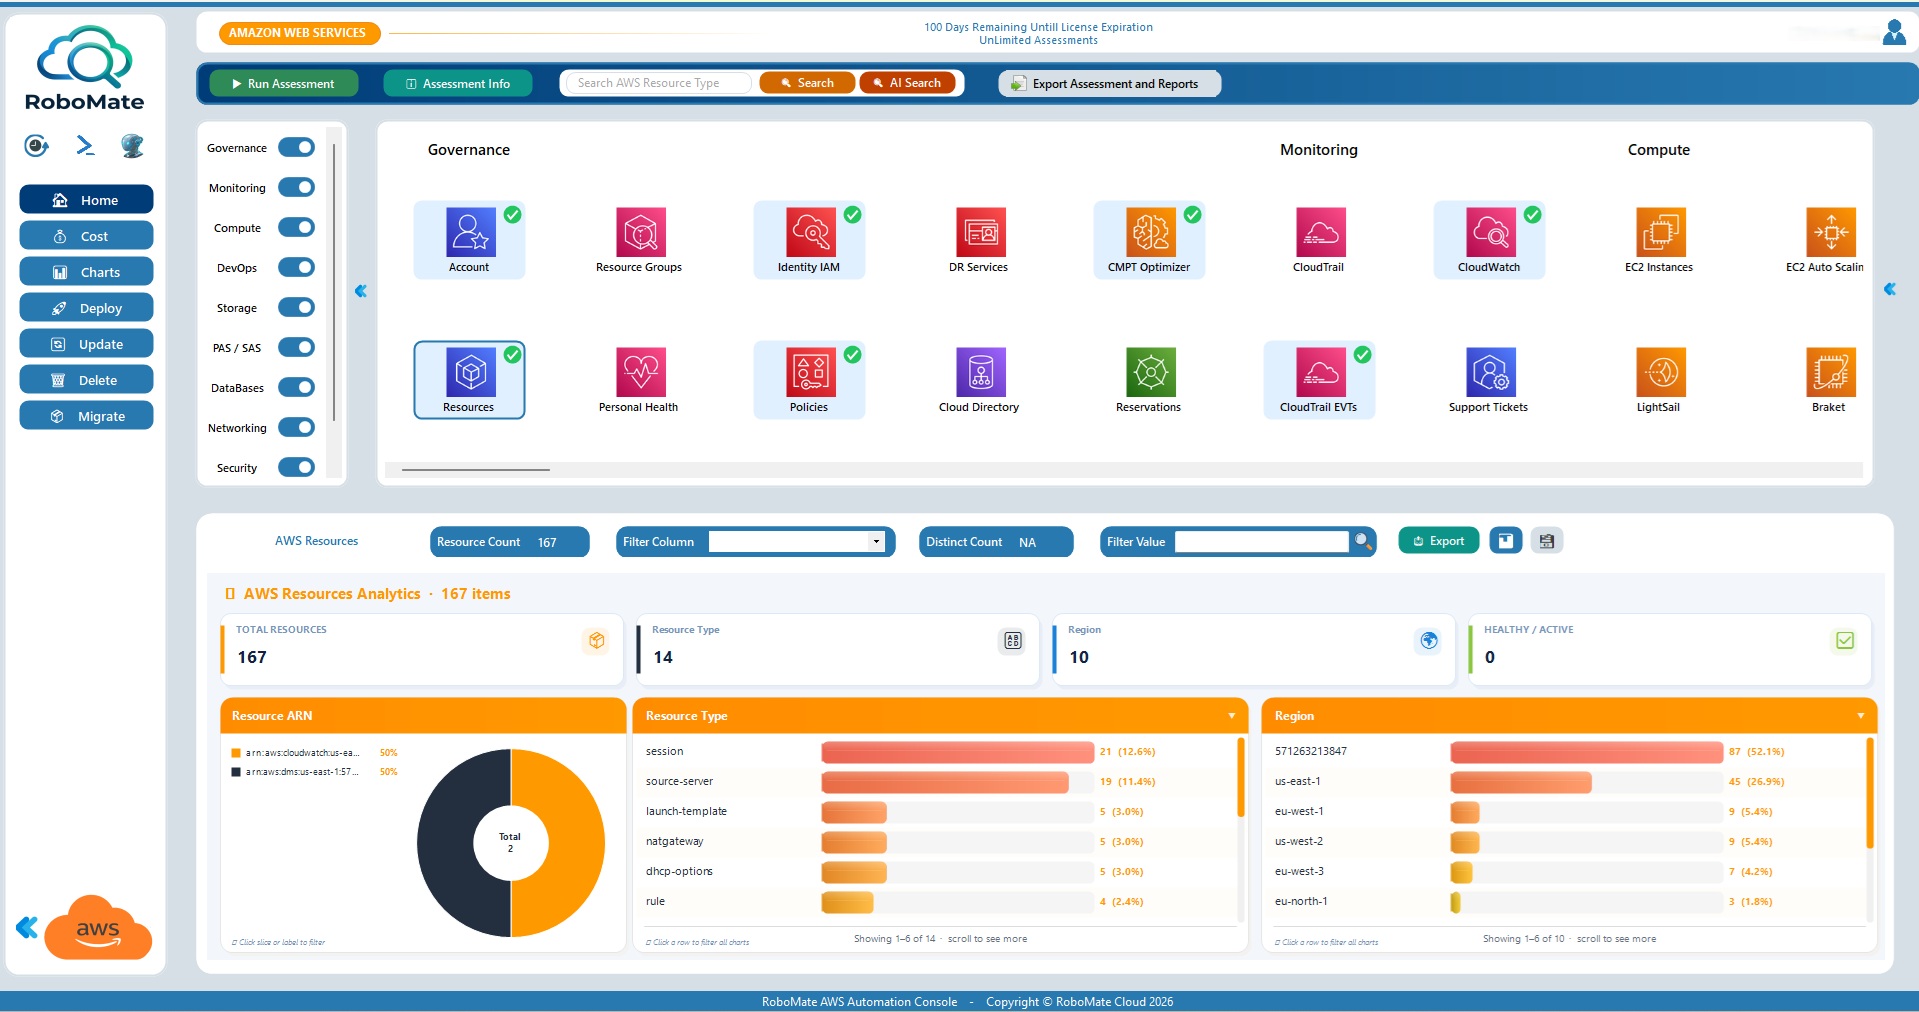1919x1012 pixels.
Task: Open the Delete menu
Action: [86, 380]
